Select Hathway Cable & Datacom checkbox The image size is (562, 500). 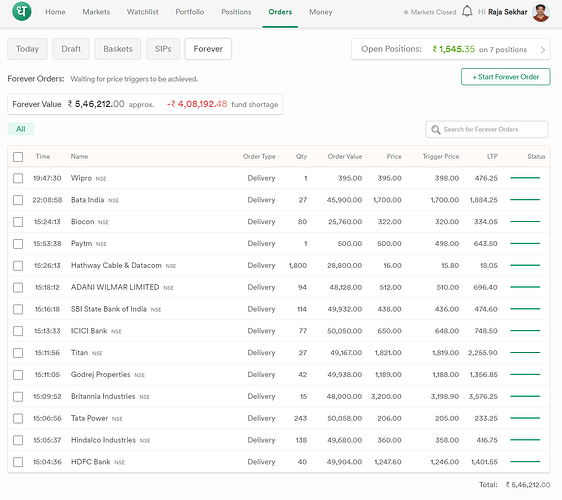pos(18,266)
